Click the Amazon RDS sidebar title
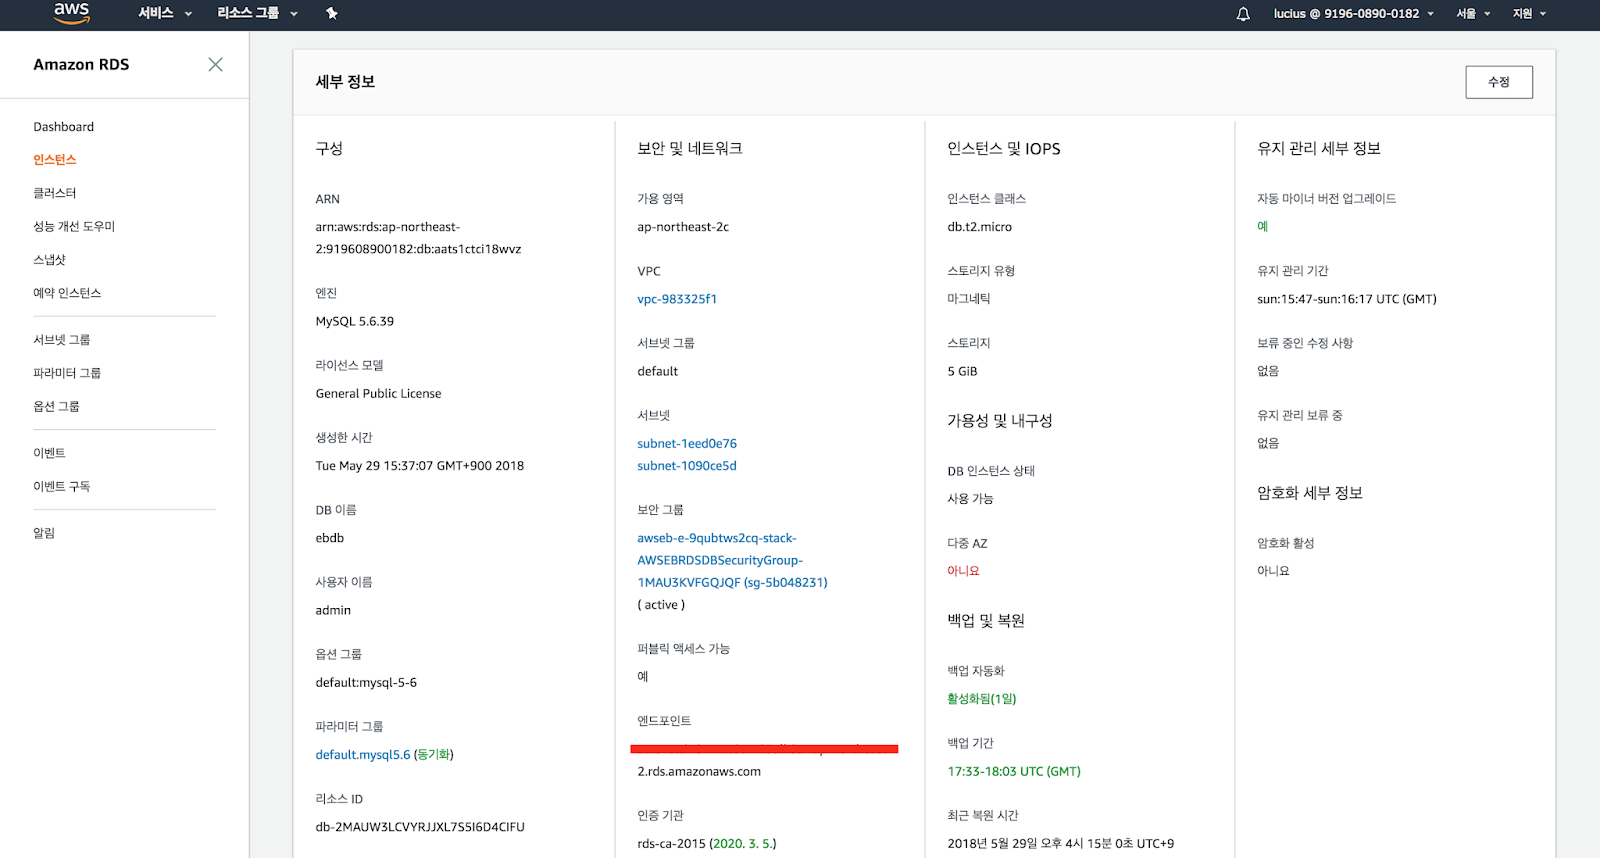Viewport: 1600px width, 858px height. (81, 64)
